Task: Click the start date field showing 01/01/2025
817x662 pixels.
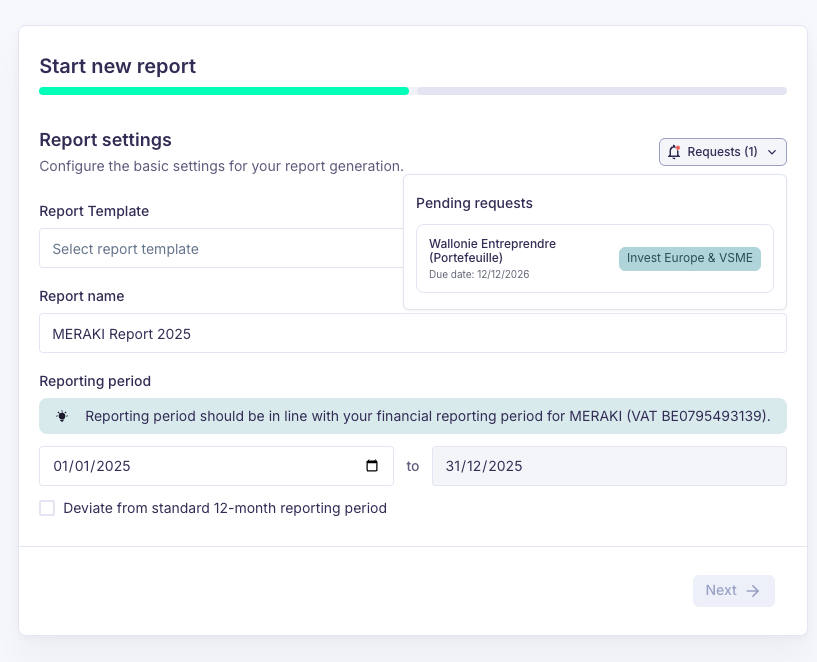Action: point(150,465)
